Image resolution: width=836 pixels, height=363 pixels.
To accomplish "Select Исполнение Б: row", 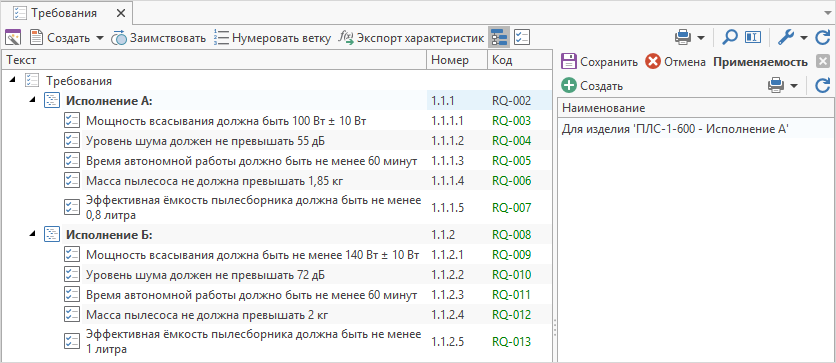I will point(276,235).
